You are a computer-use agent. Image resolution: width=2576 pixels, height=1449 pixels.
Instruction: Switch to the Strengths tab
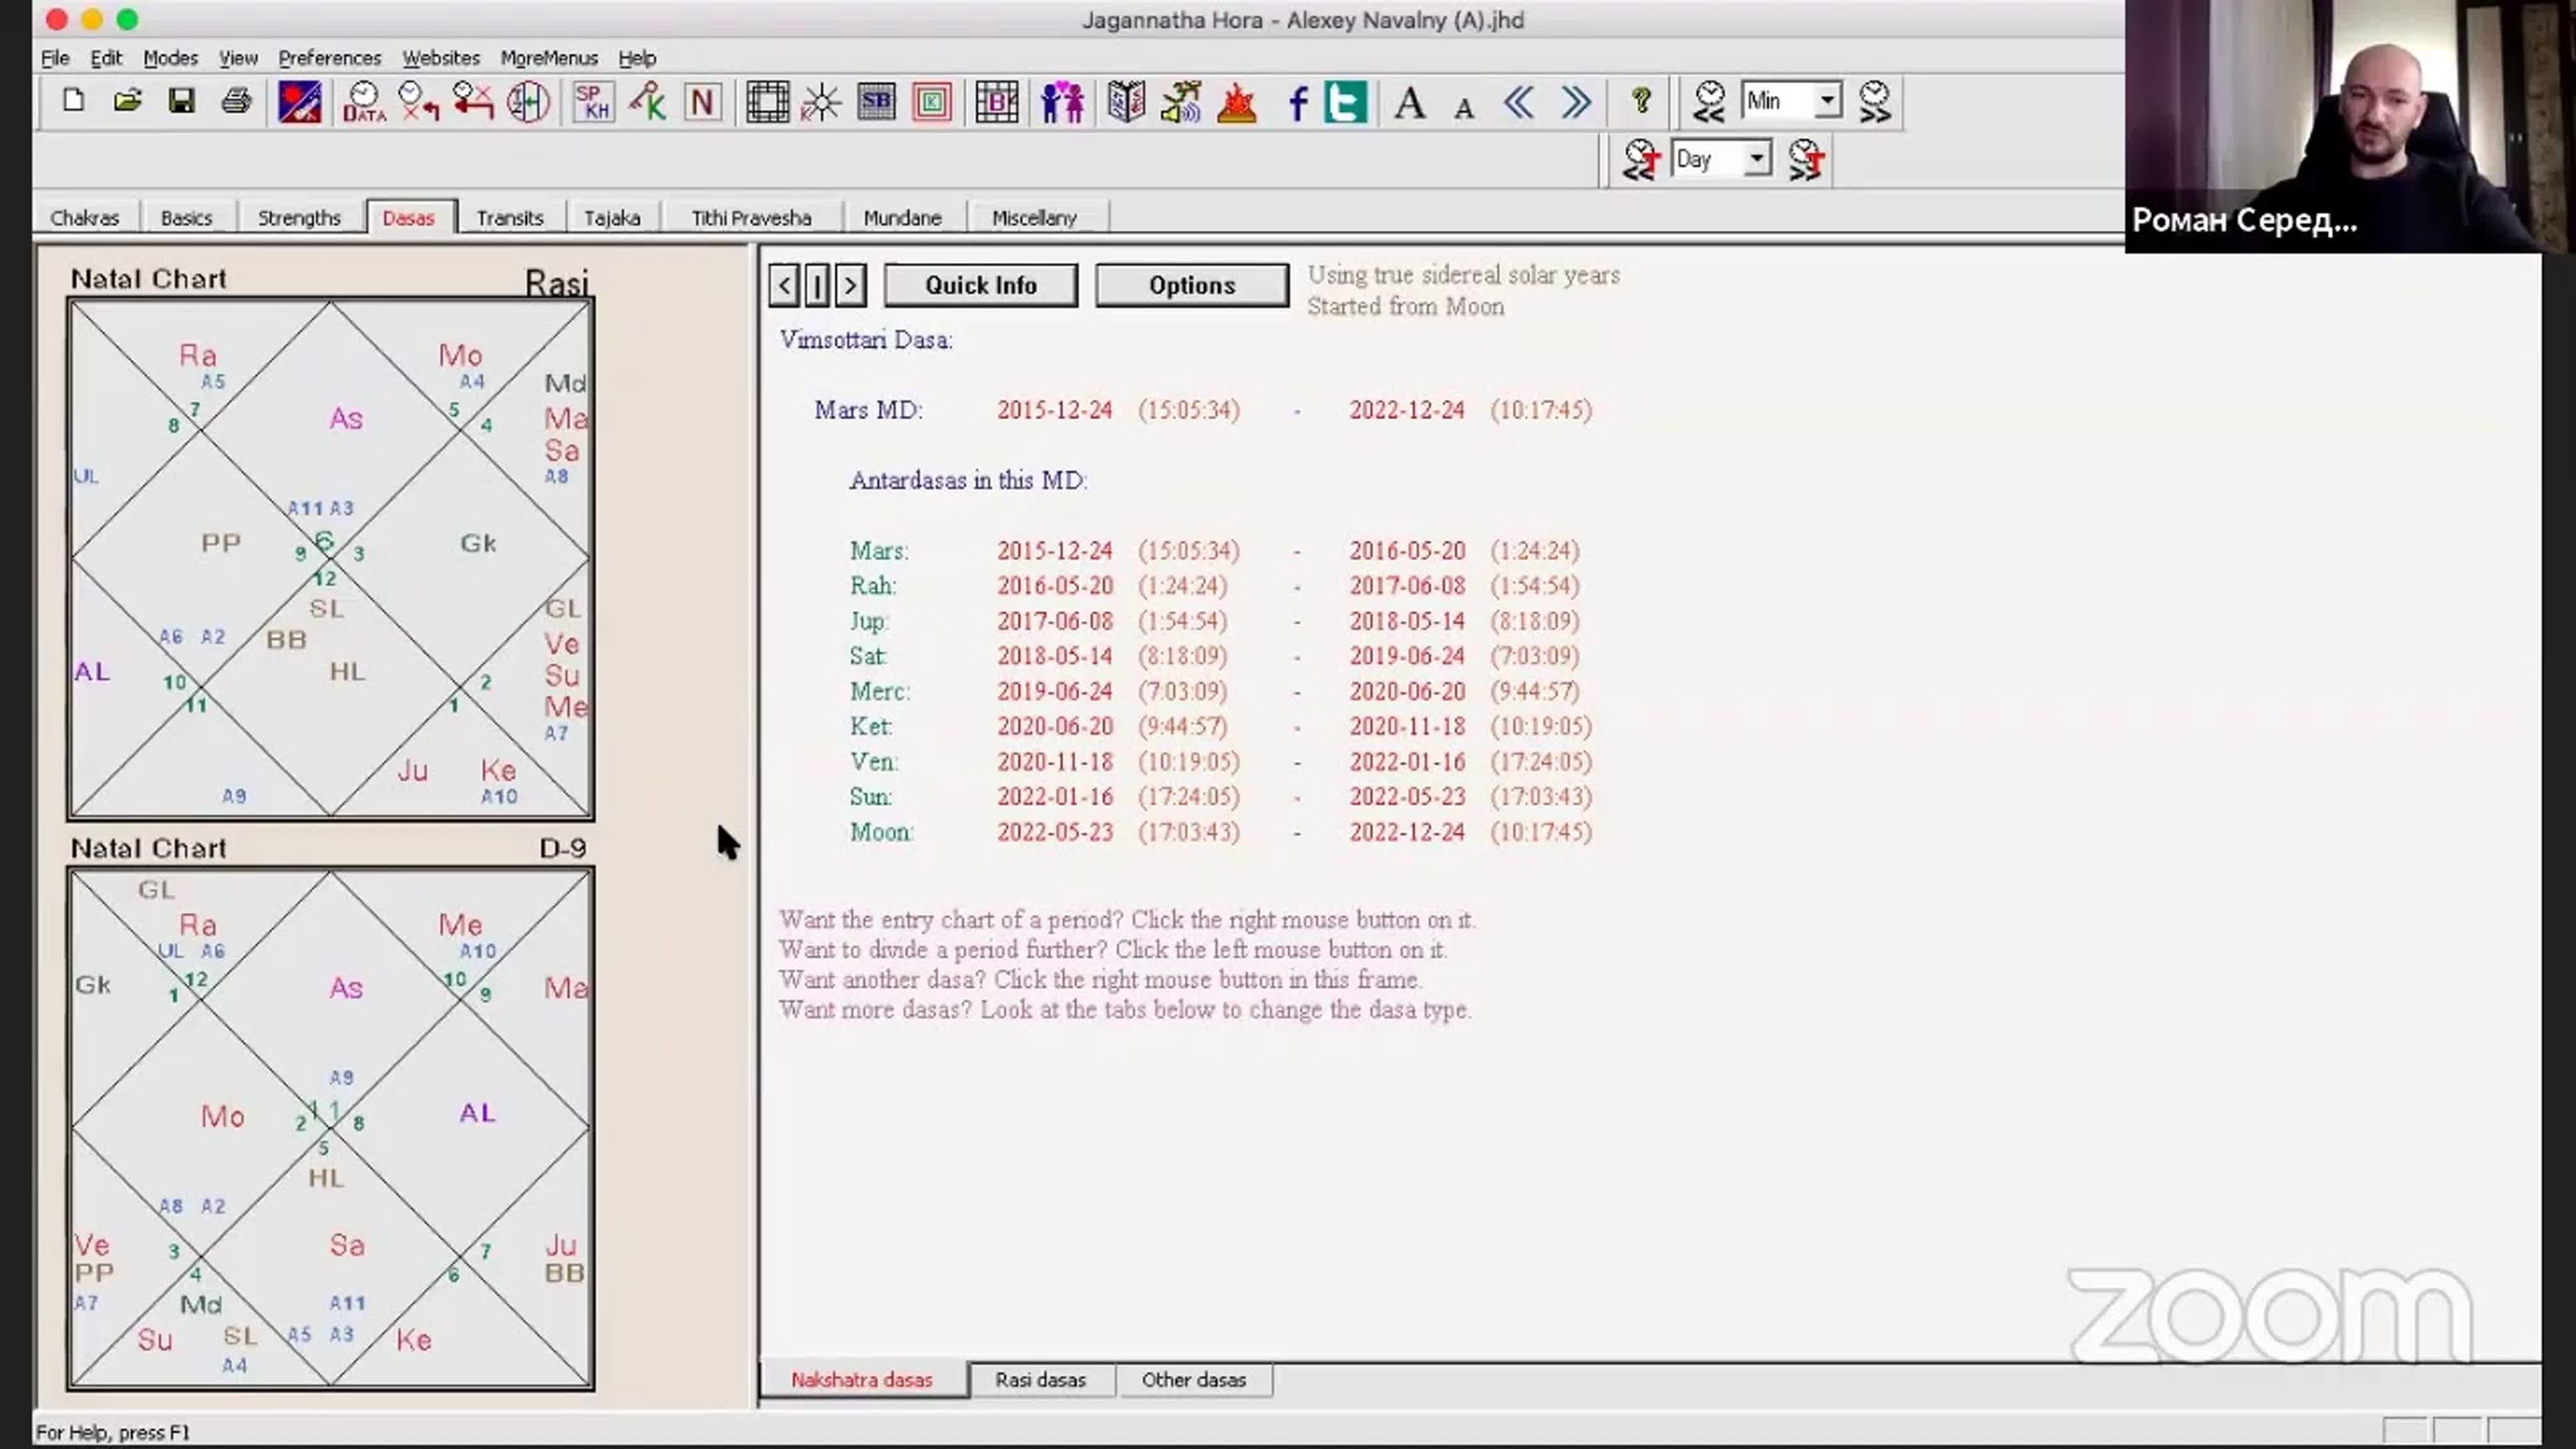(x=299, y=217)
